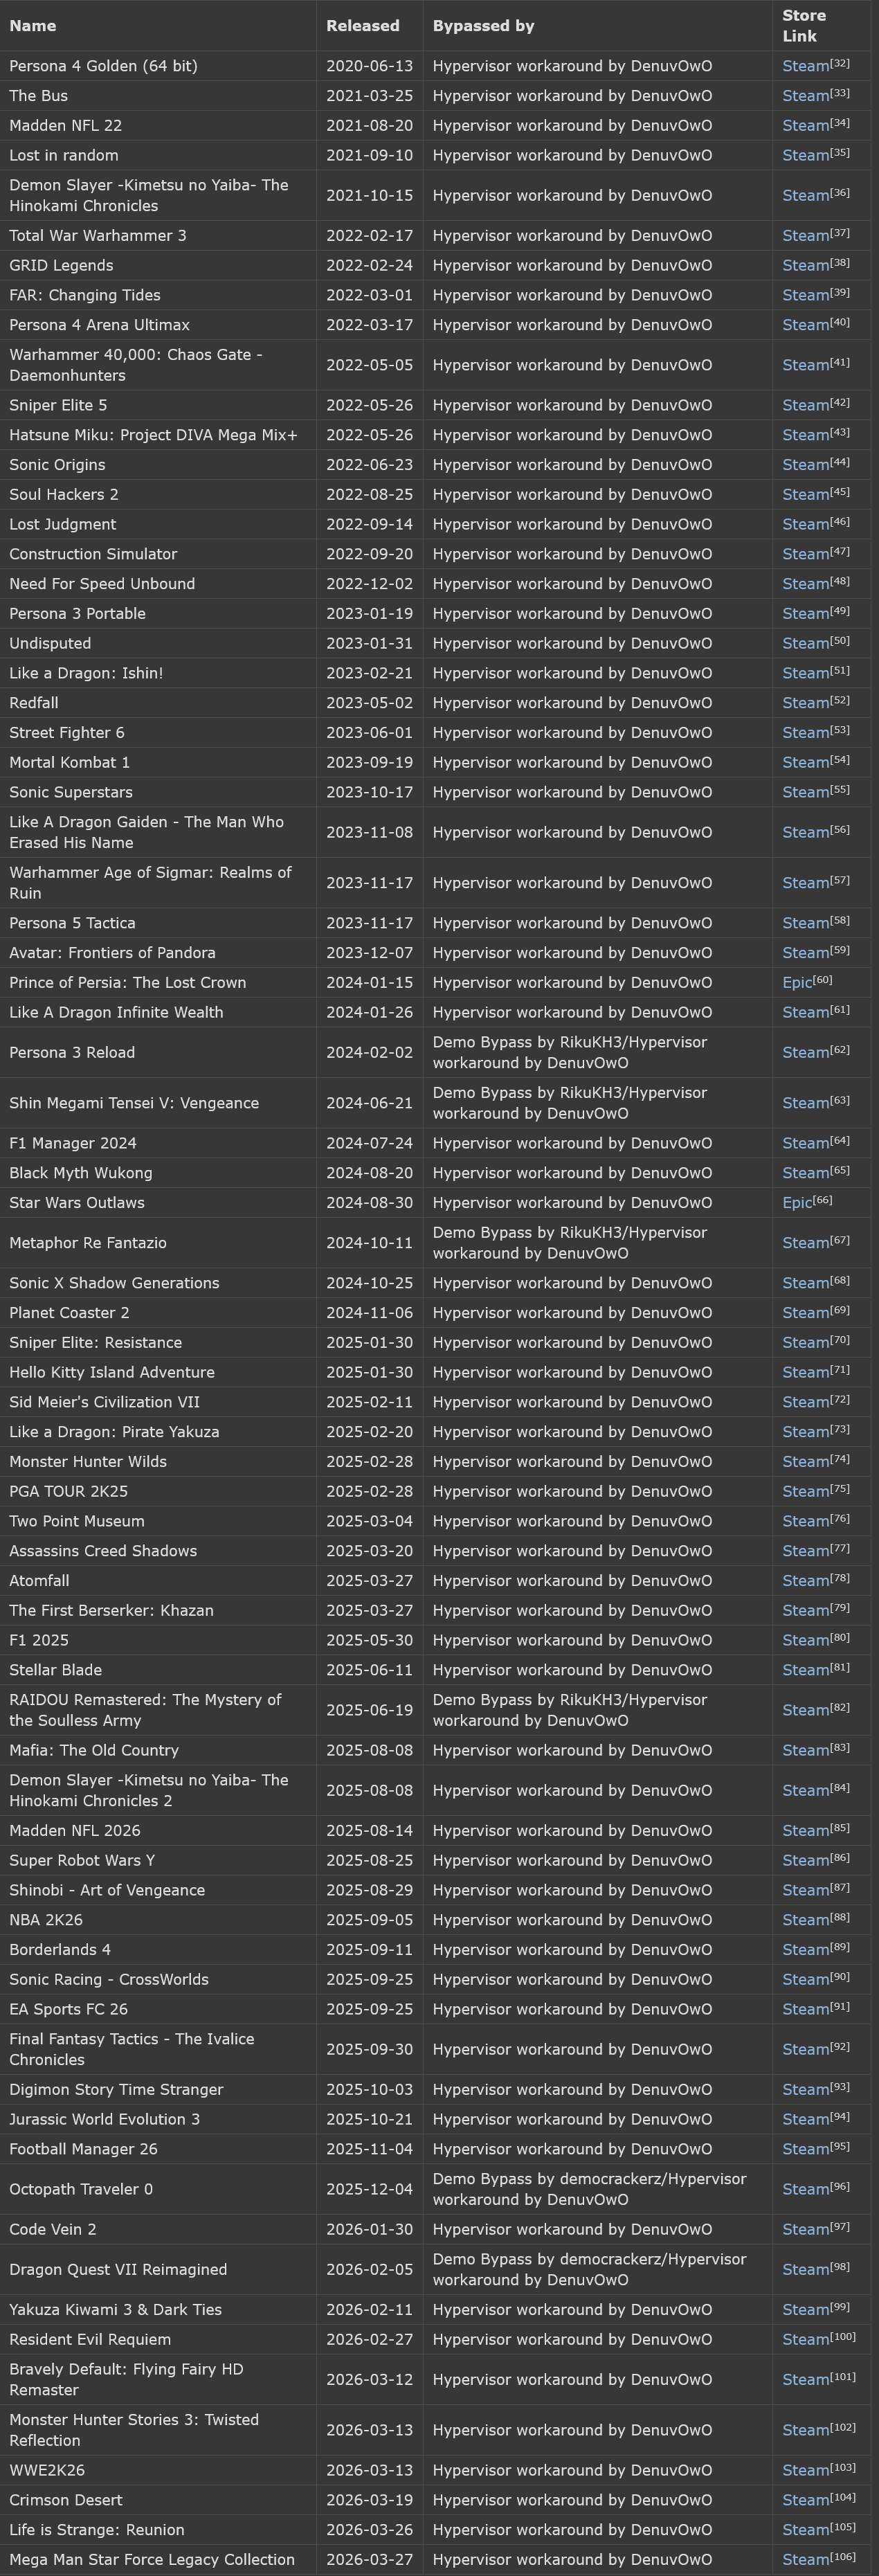
Task: Click Steam link for Planet Coaster 2
Action: tap(805, 1313)
